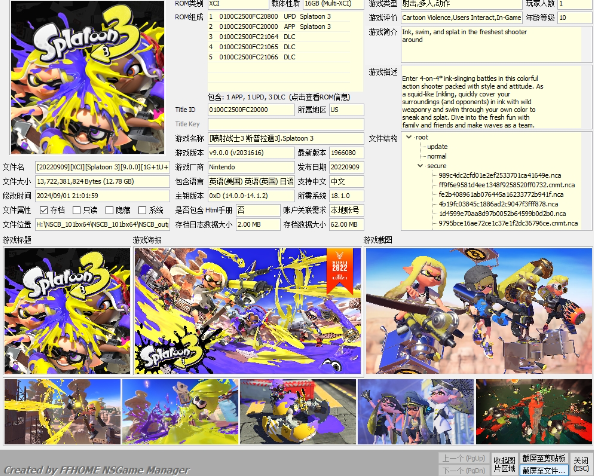Image resolution: width=594 pixels, height=476 pixels.
Task: Check the 隐藏 (hidden) attribute checkbox
Action: pos(109,210)
